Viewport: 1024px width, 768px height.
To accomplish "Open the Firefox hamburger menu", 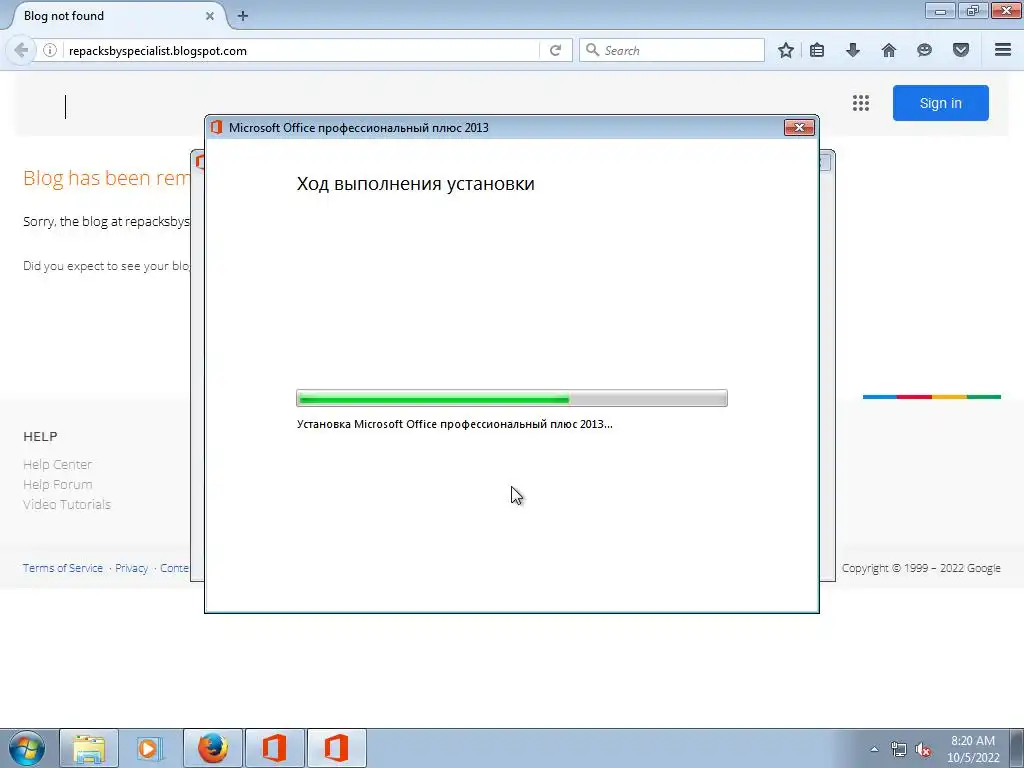I will 1003,50.
